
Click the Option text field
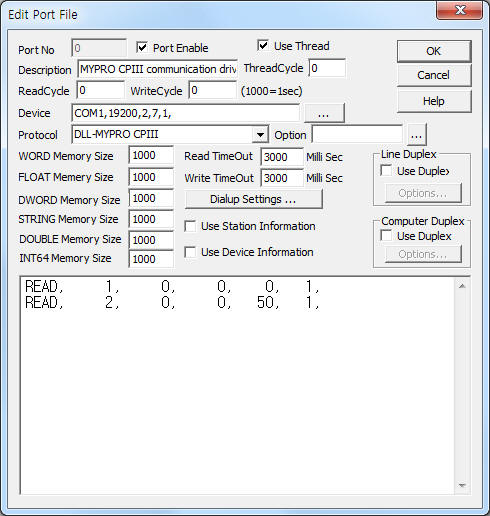pos(357,135)
